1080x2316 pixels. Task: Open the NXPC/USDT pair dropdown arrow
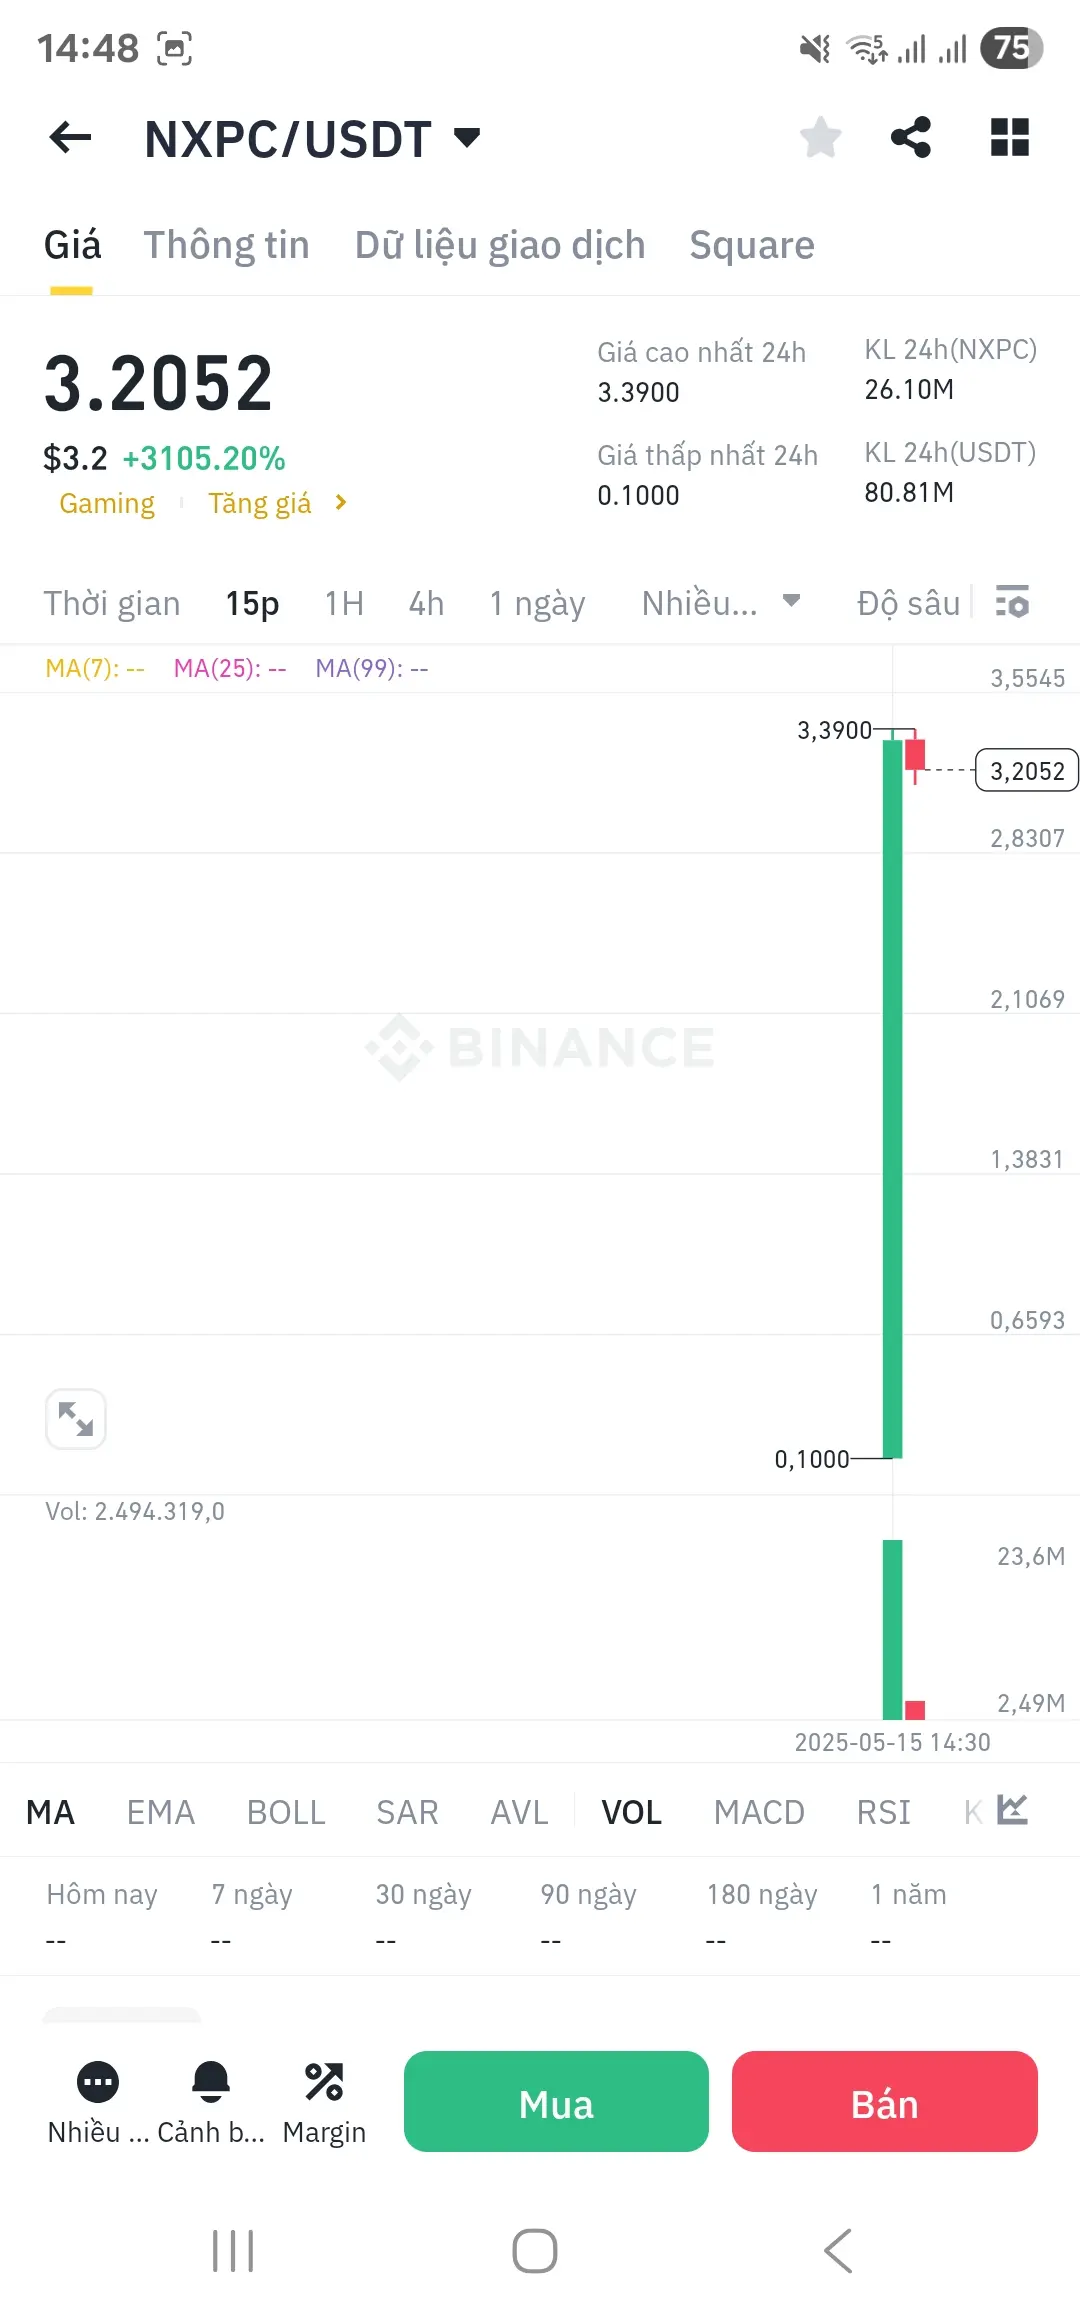(467, 137)
